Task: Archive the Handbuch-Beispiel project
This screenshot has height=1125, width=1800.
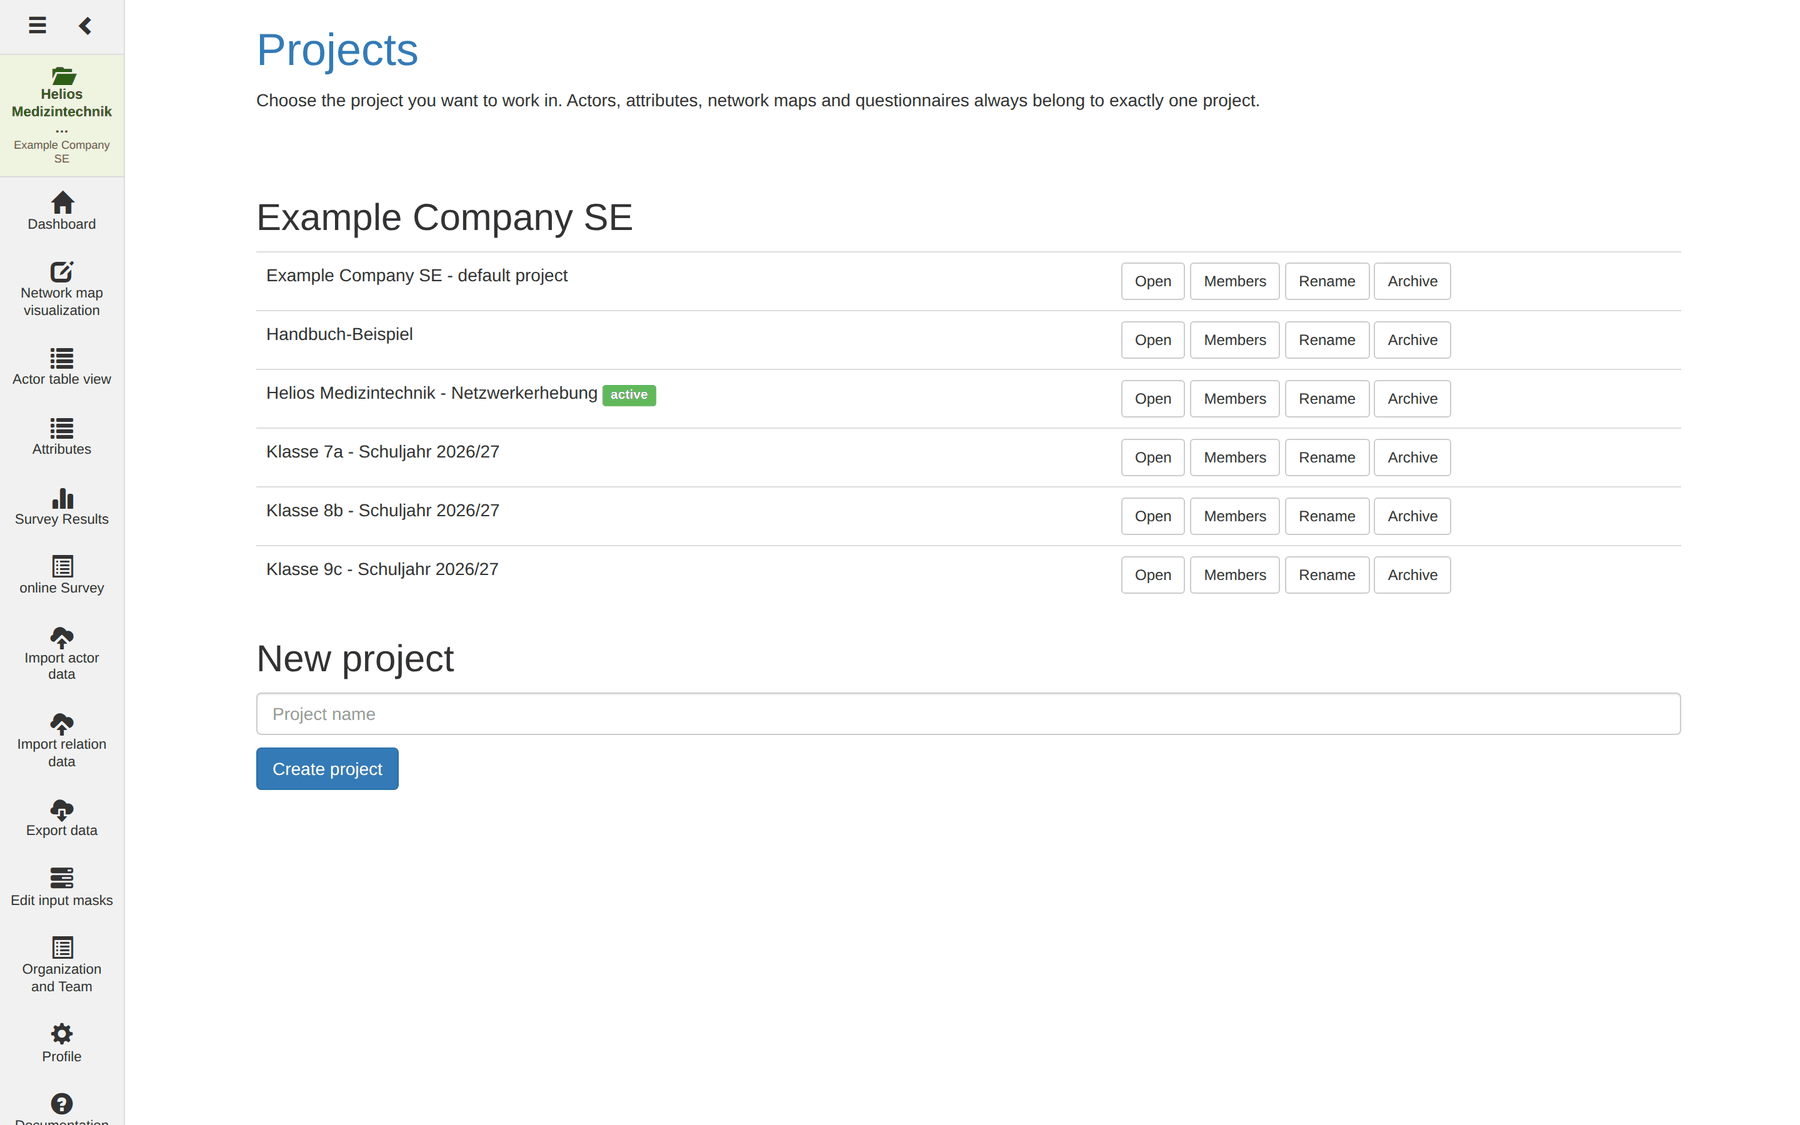Action: point(1412,340)
